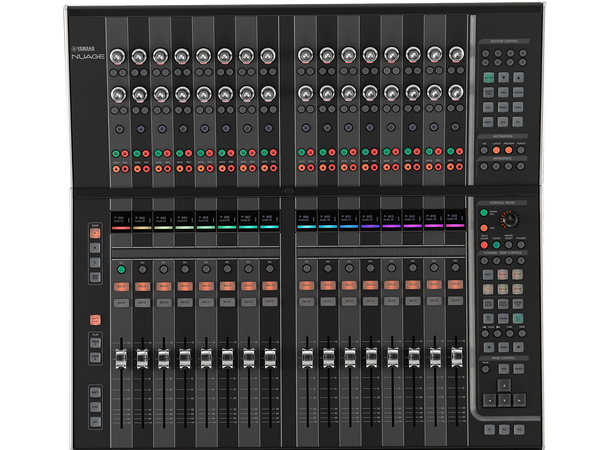
Task: Select DAW B button on left panel
Action: (95, 248)
